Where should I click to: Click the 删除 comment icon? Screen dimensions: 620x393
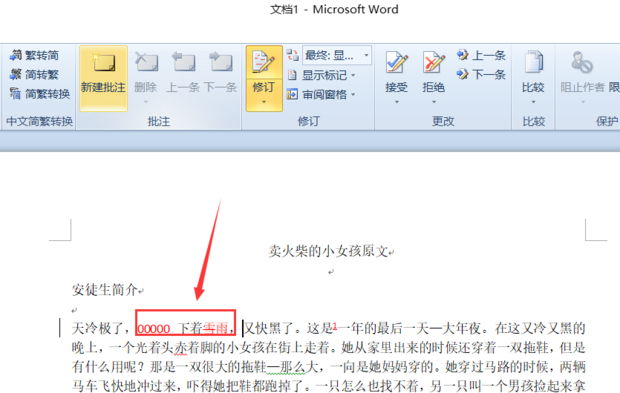[x=146, y=63]
